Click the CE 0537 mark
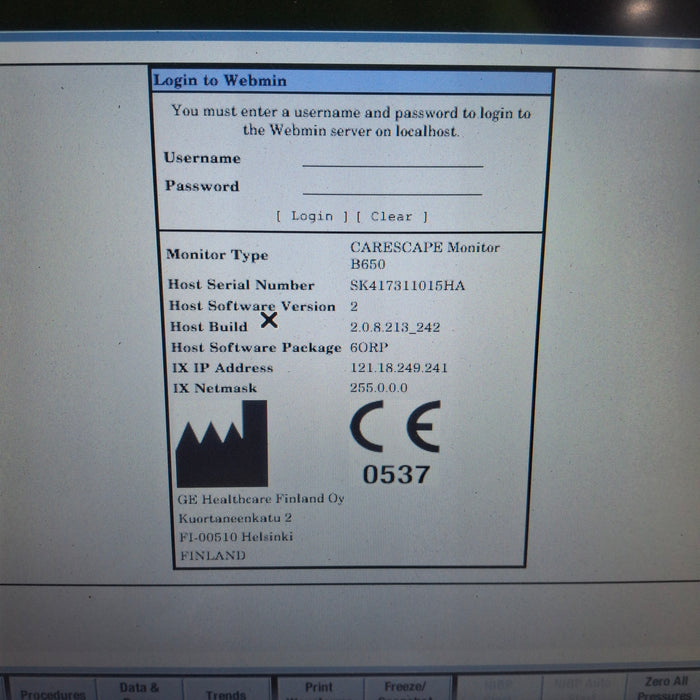700x700 pixels. 396,442
